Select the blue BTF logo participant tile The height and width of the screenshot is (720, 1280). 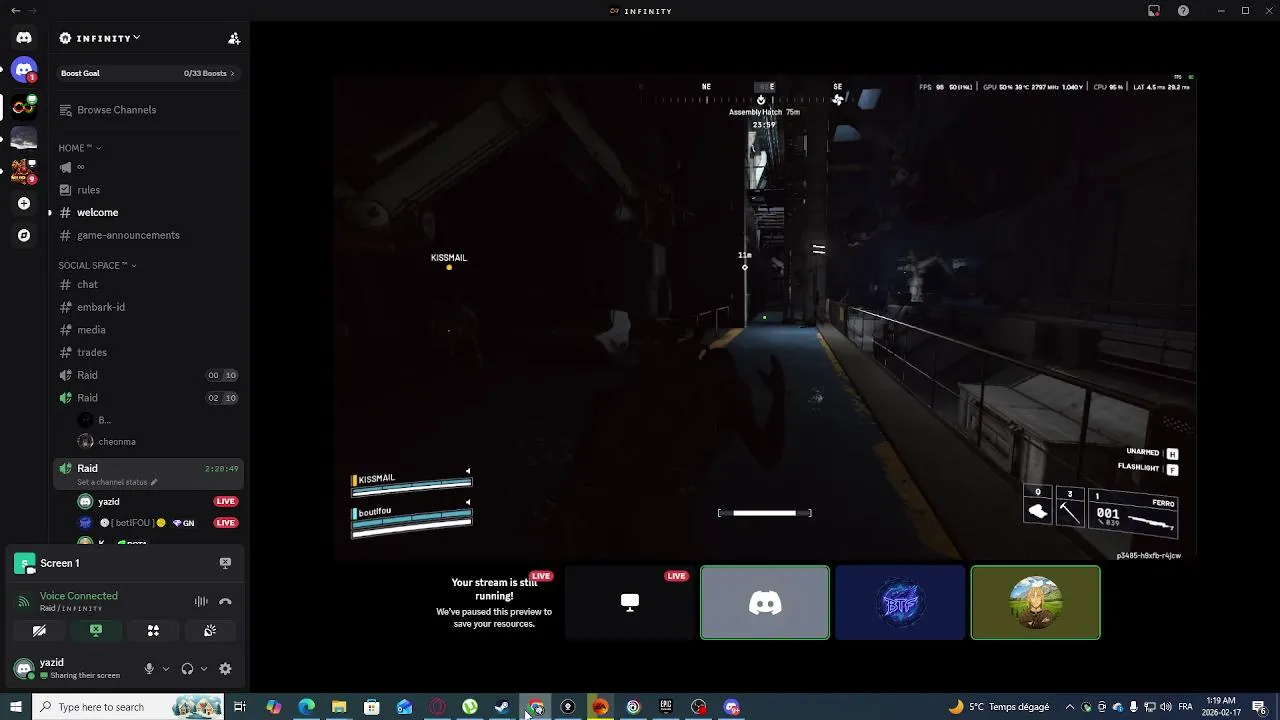[900, 602]
